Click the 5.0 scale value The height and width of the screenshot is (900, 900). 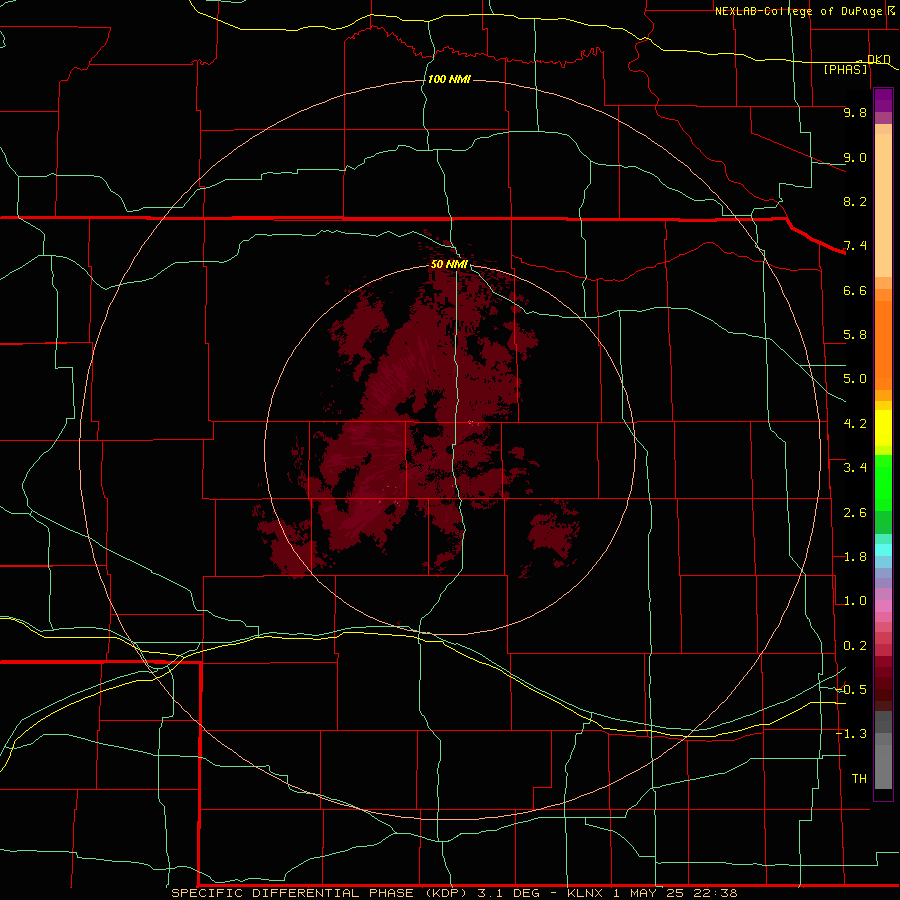click(x=855, y=379)
